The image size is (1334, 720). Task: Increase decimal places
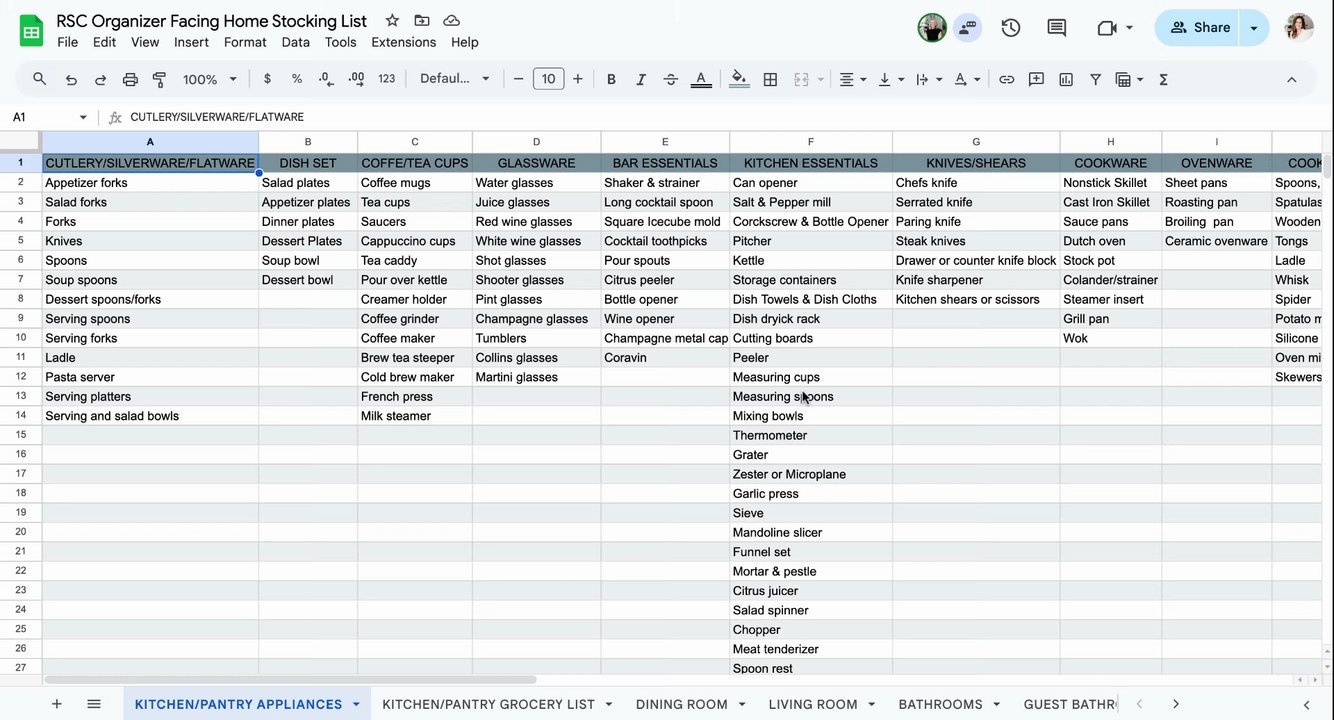tap(357, 79)
